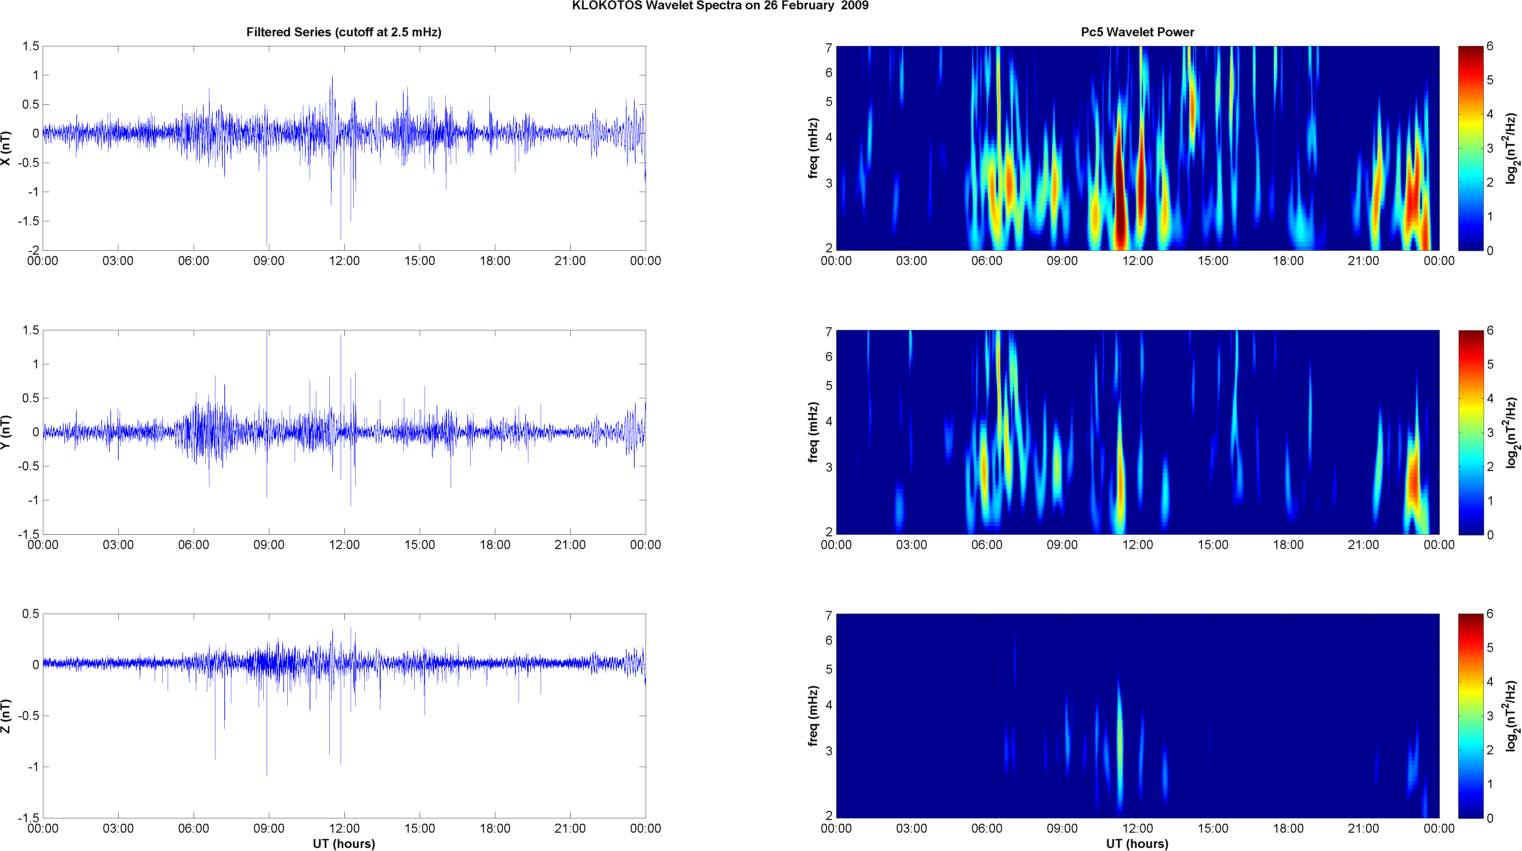Click the colorbar beside the middle spectrogram

pos(1470,432)
